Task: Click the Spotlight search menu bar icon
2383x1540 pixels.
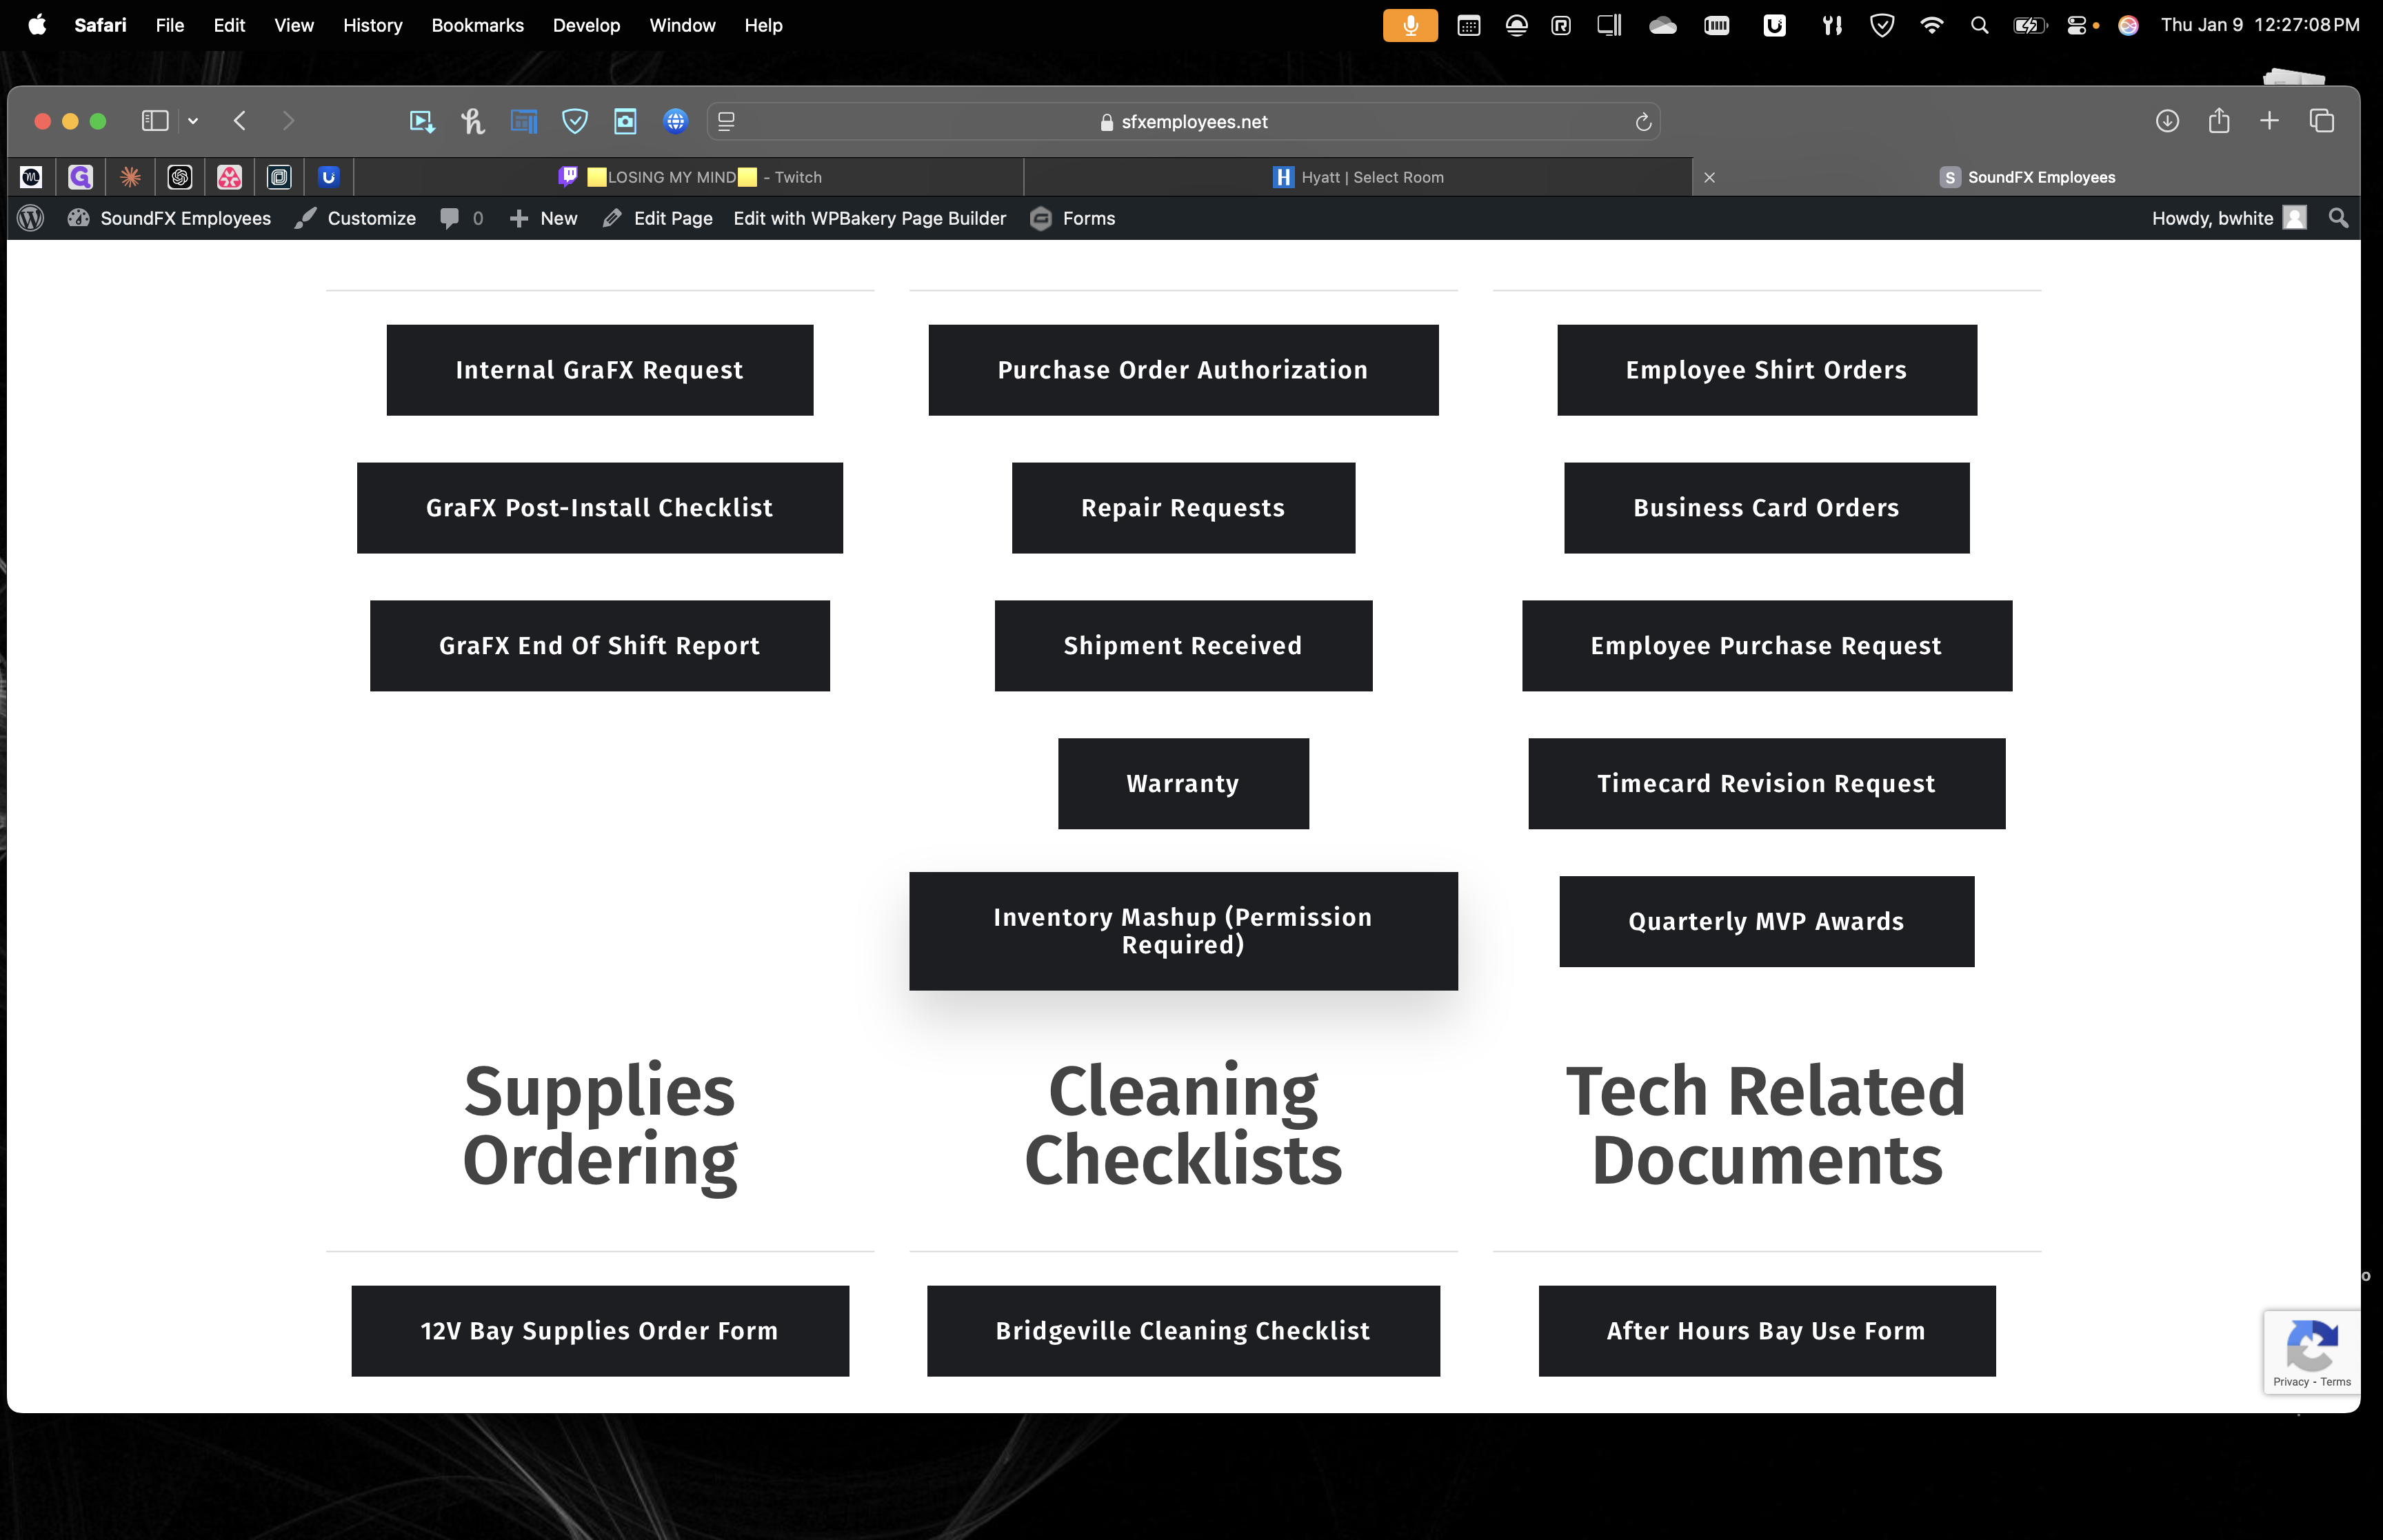Action: pyautogui.click(x=1979, y=26)
